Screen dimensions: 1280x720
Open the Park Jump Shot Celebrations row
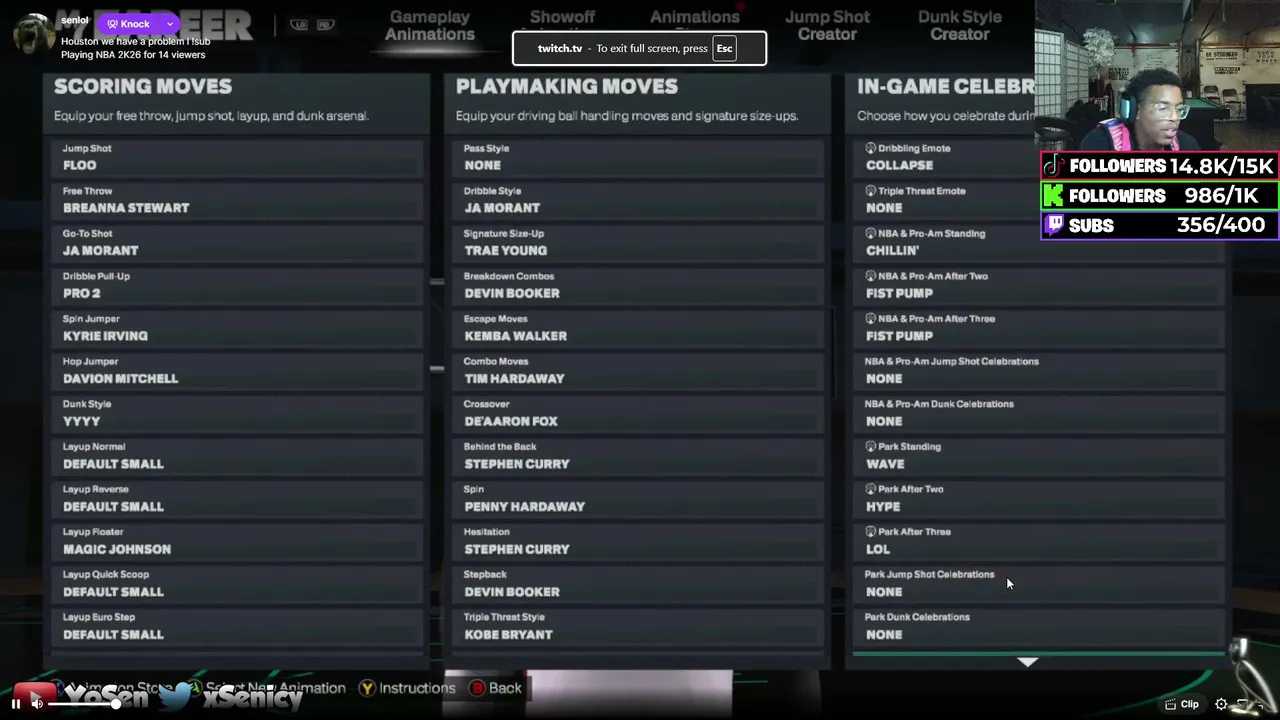pyautogui.click(x=1040, y=584)
